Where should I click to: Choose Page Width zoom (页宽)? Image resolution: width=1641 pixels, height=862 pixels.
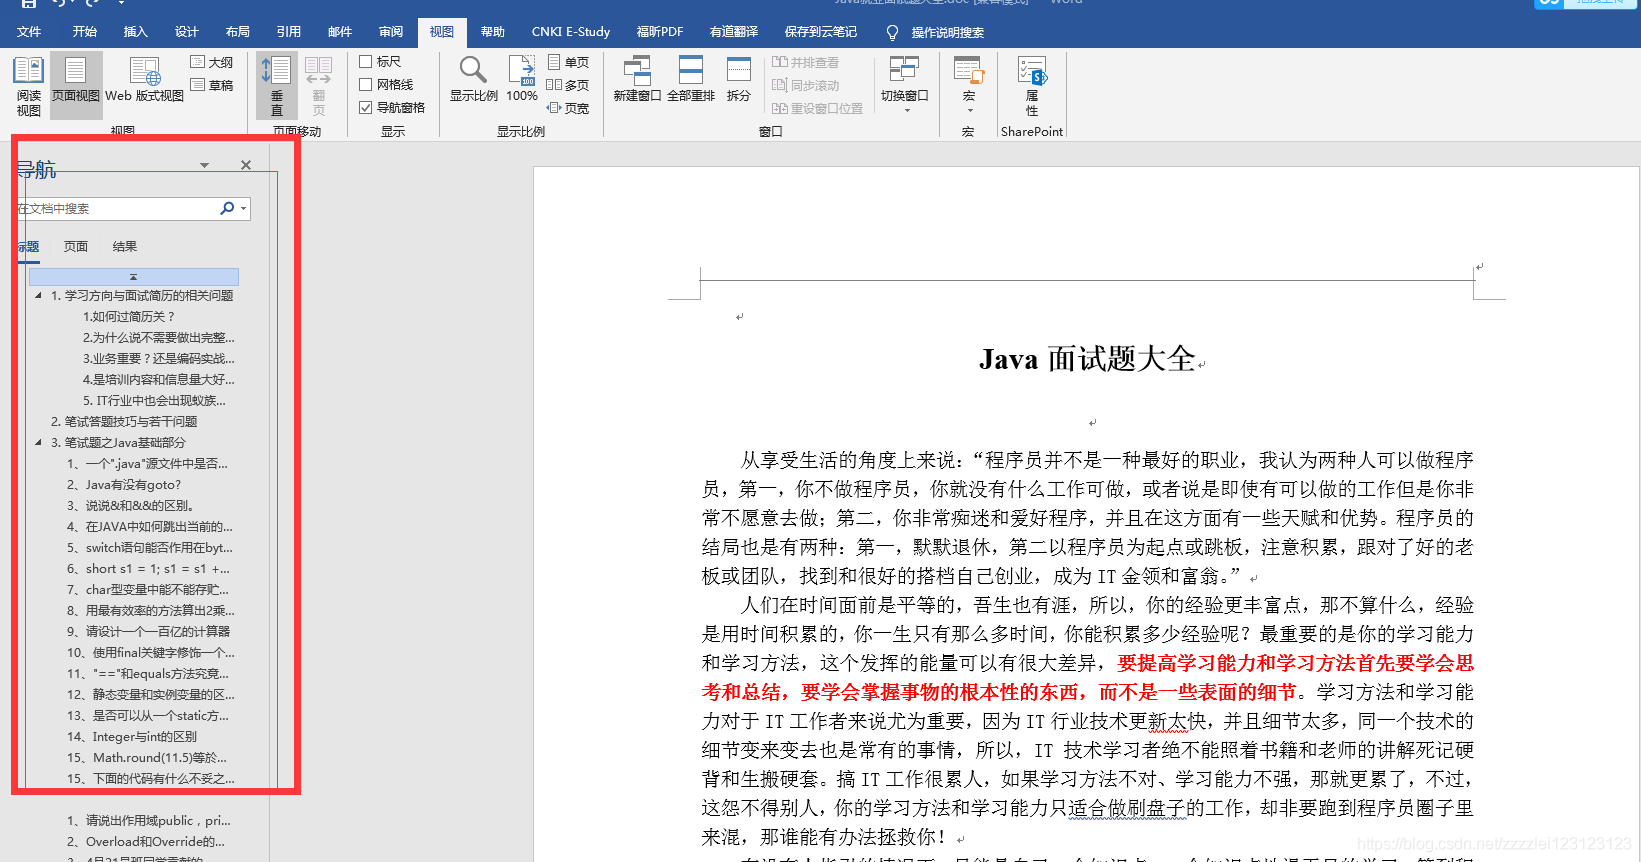(x=568, y=108)
